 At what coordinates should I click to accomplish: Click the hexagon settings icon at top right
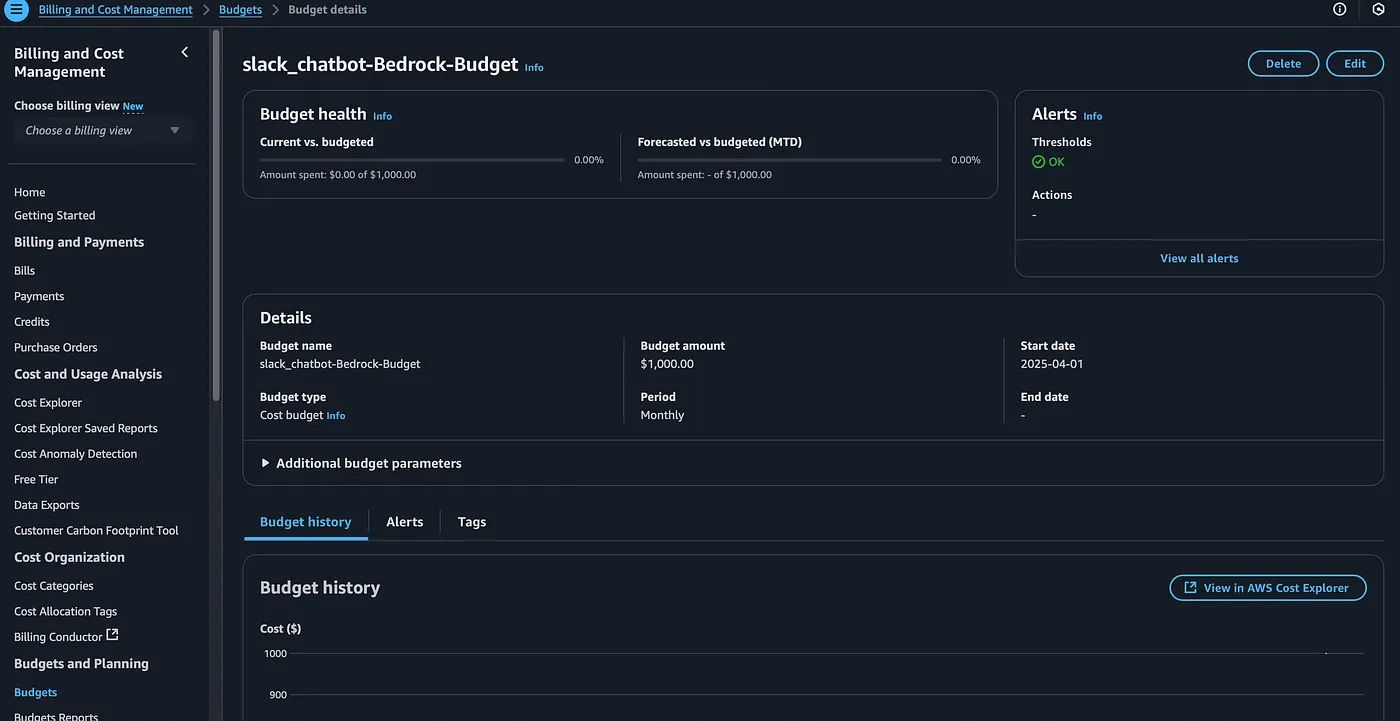[1379, 9]
